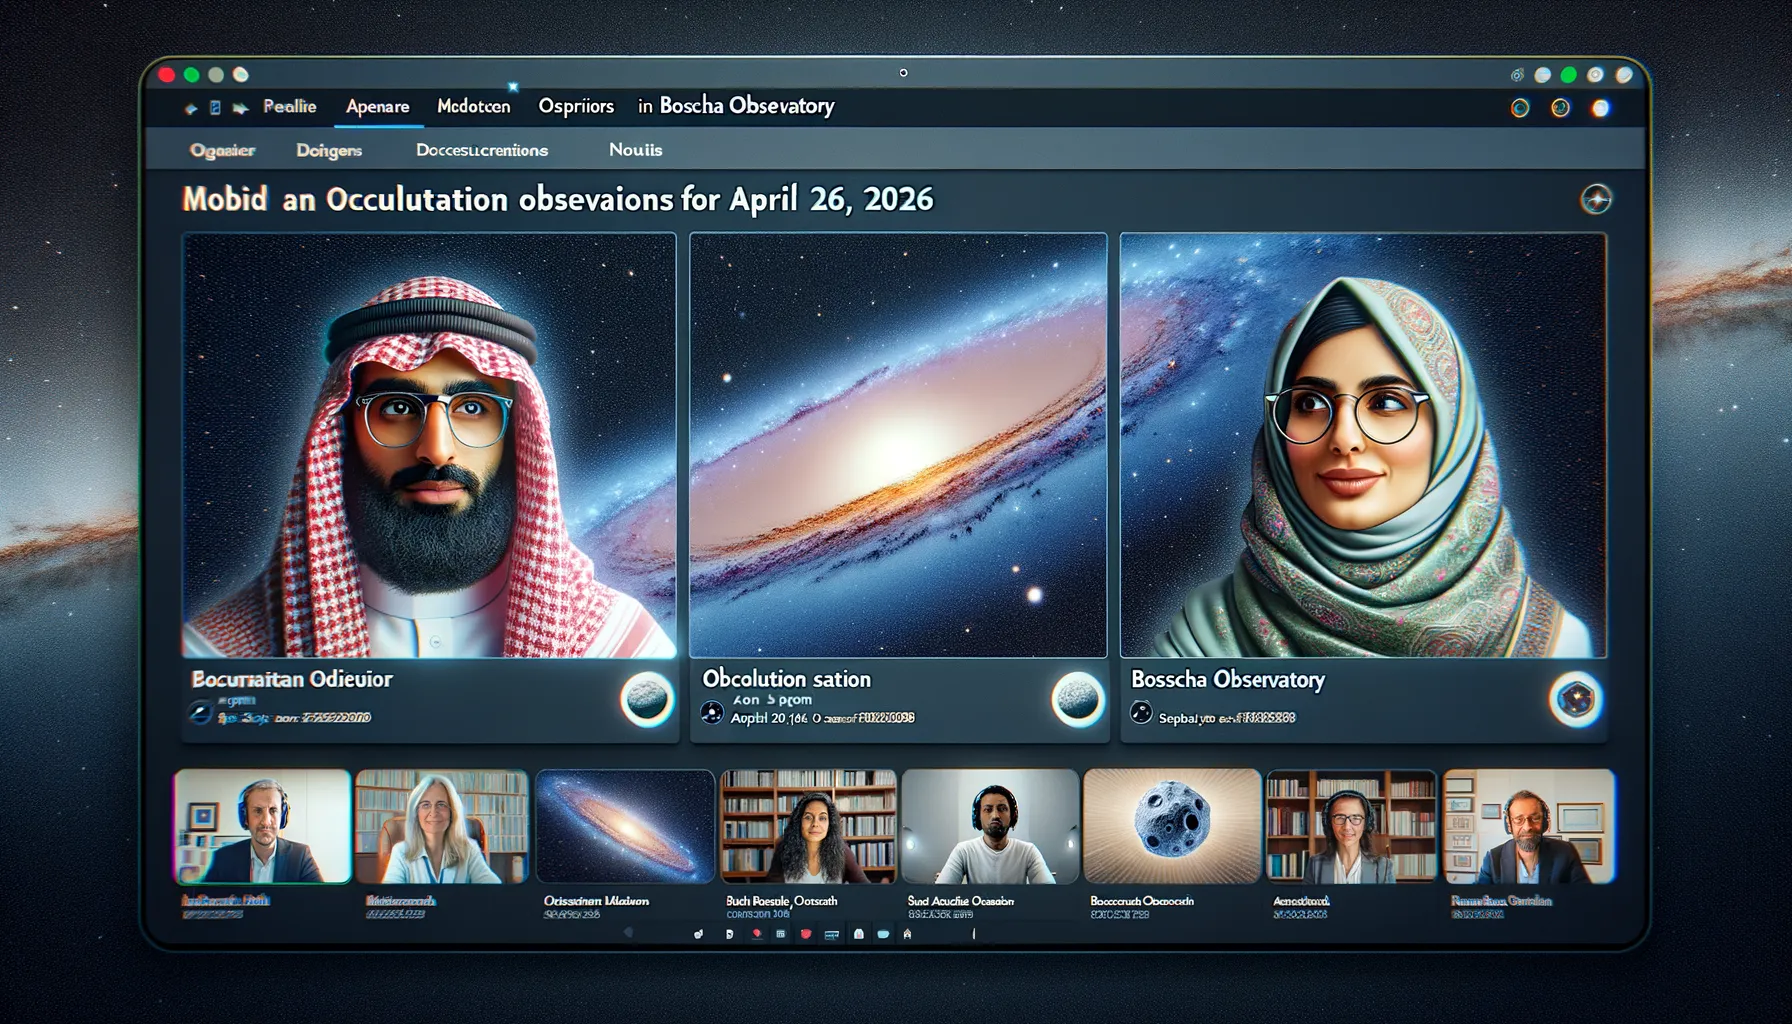Viewport: 1792px width, 1024px height.
Task: Click the Doingens link in secondary bar
Action: pos(329,150)
